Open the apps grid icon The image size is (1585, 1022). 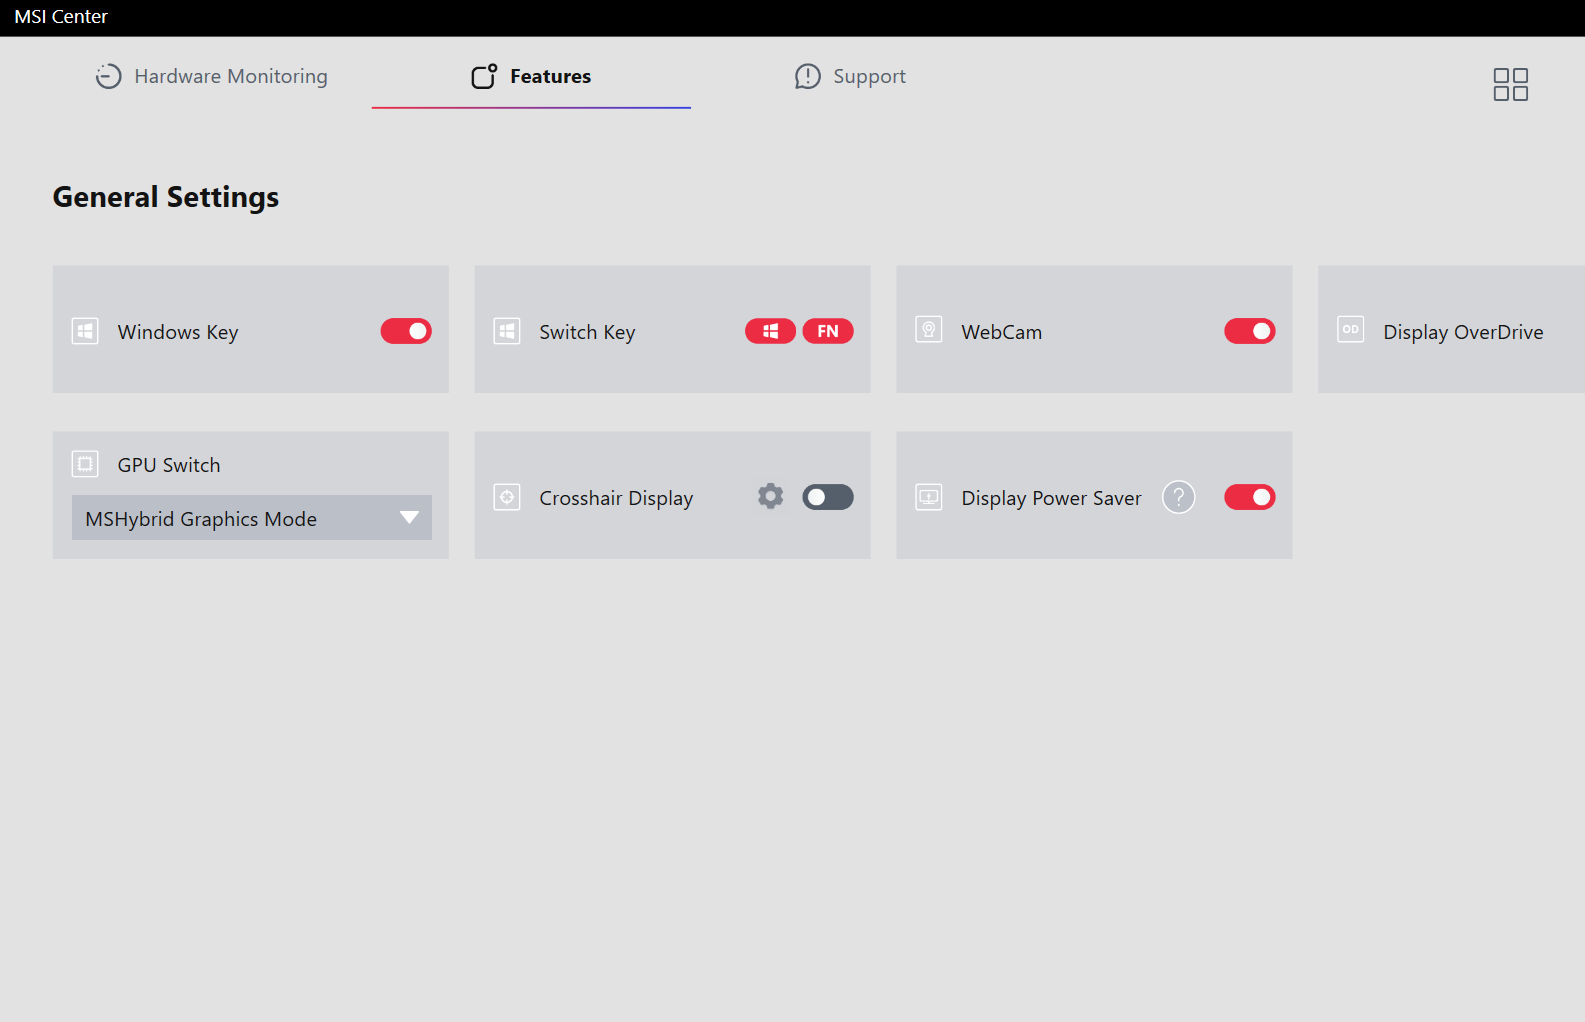tap(1510, 85)
